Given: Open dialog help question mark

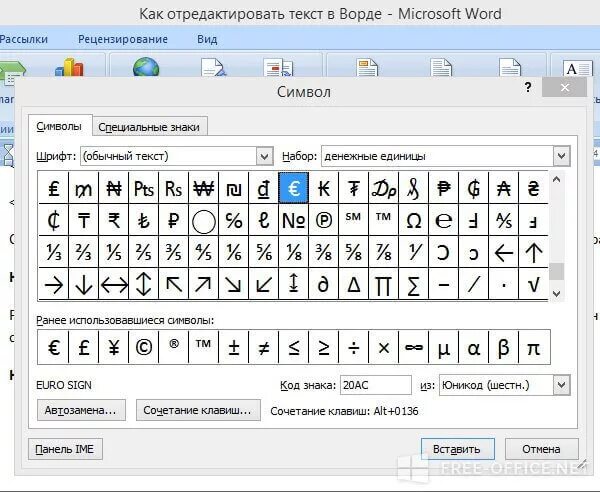Looking at the screenshot, I should [528, 88].
